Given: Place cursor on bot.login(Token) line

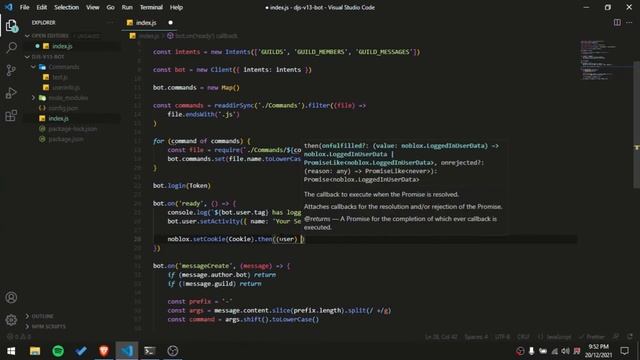Looking at the screenshot, I should point(182,186).
